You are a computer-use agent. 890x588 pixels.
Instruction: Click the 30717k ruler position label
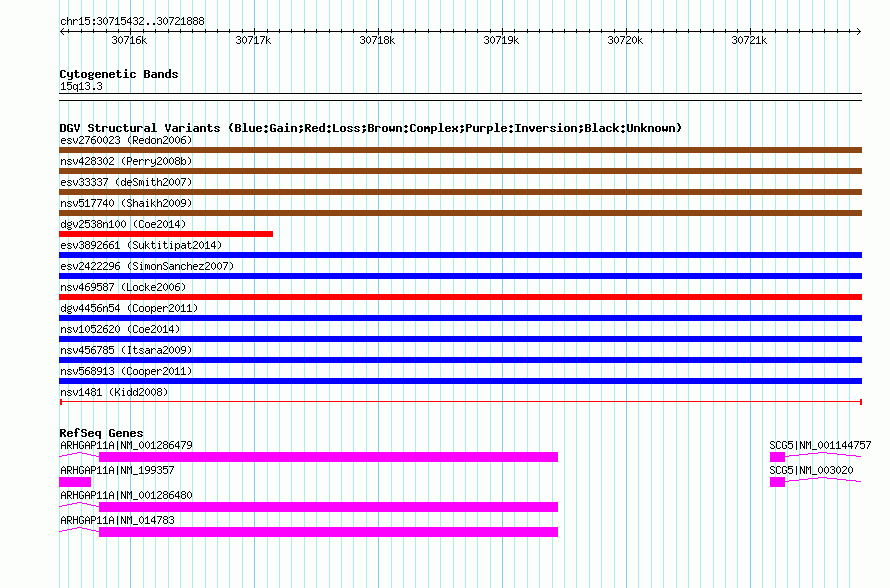[x=253, y=40]
